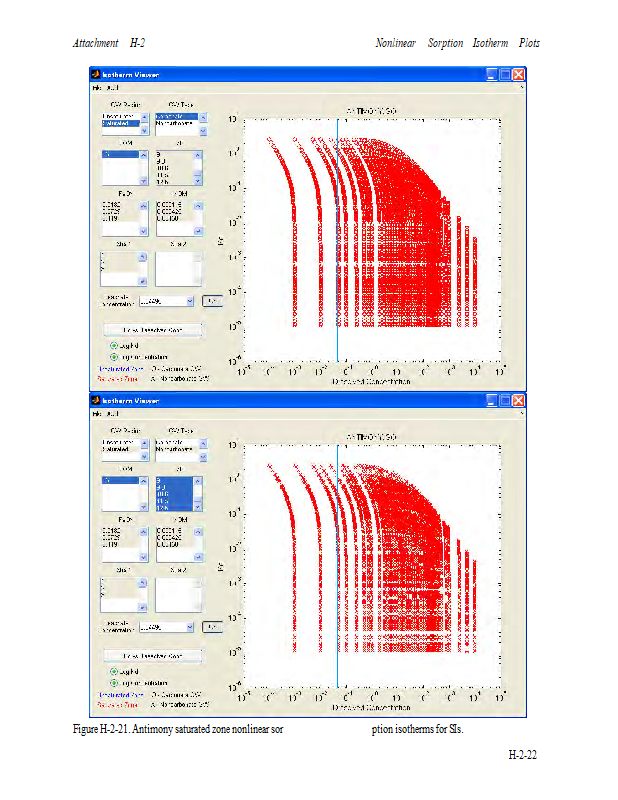The height and width of the screenshot is (800, 618).
Task: Select the Log Kd radio button in upper window
Action: click(114, 345)
